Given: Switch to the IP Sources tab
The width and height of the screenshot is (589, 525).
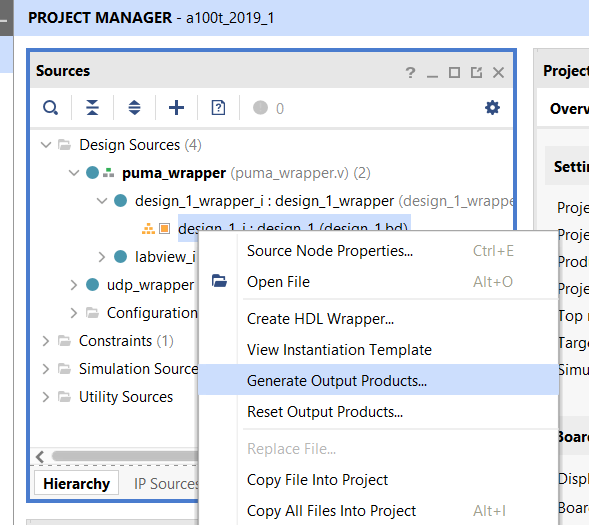Looking at the screenshot, I should click(x=166, y=484).
